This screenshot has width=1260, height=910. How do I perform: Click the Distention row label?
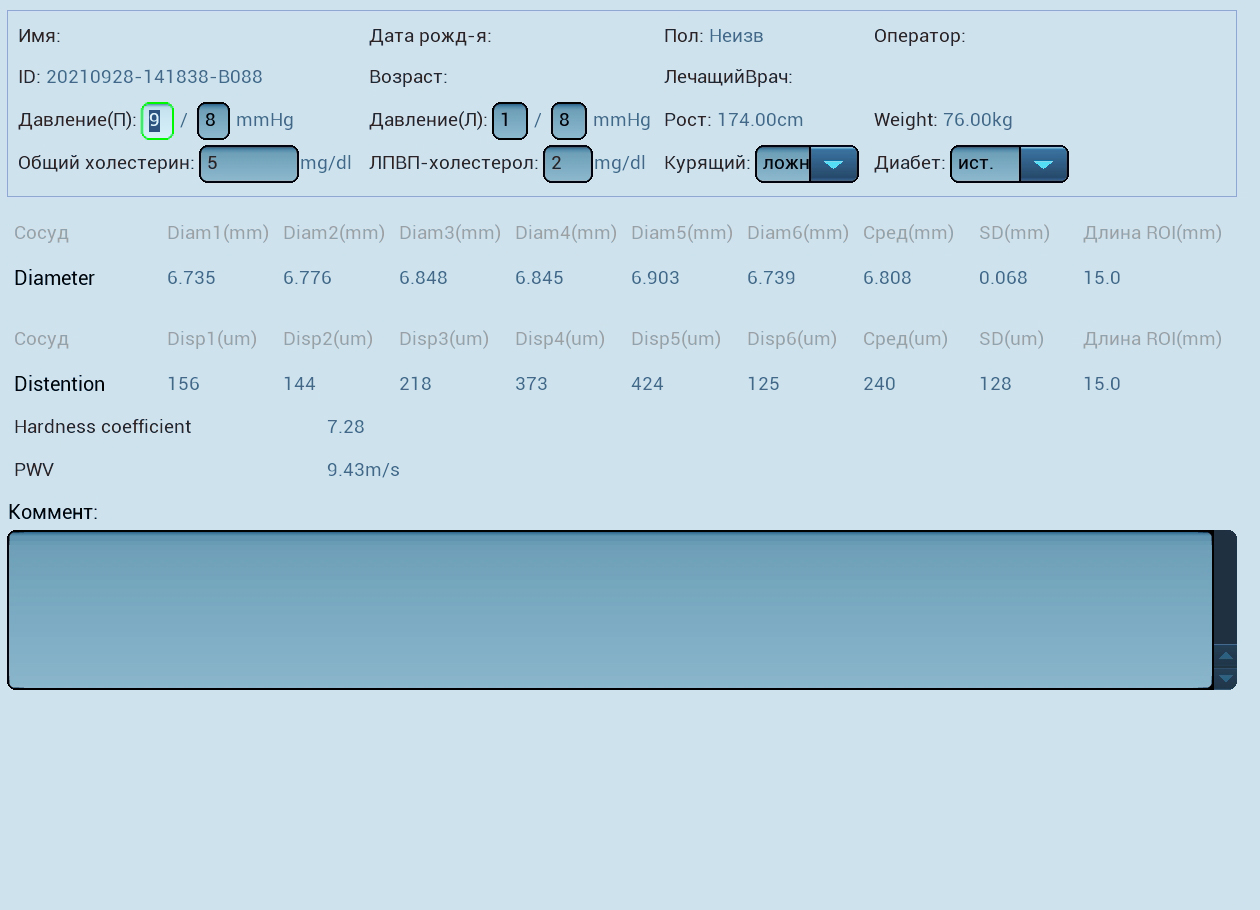[x=59, y=384]
